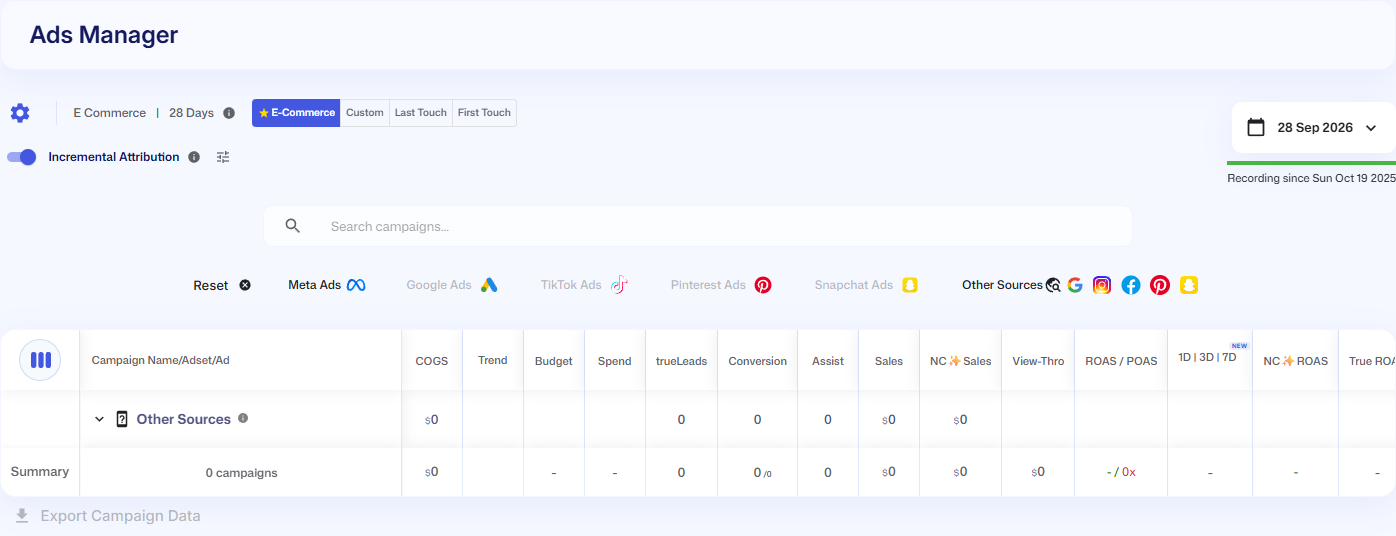The height and width of the screenshot is (536, 1396).
Task: Click the NC Sales column header
Action: [961, 361]
